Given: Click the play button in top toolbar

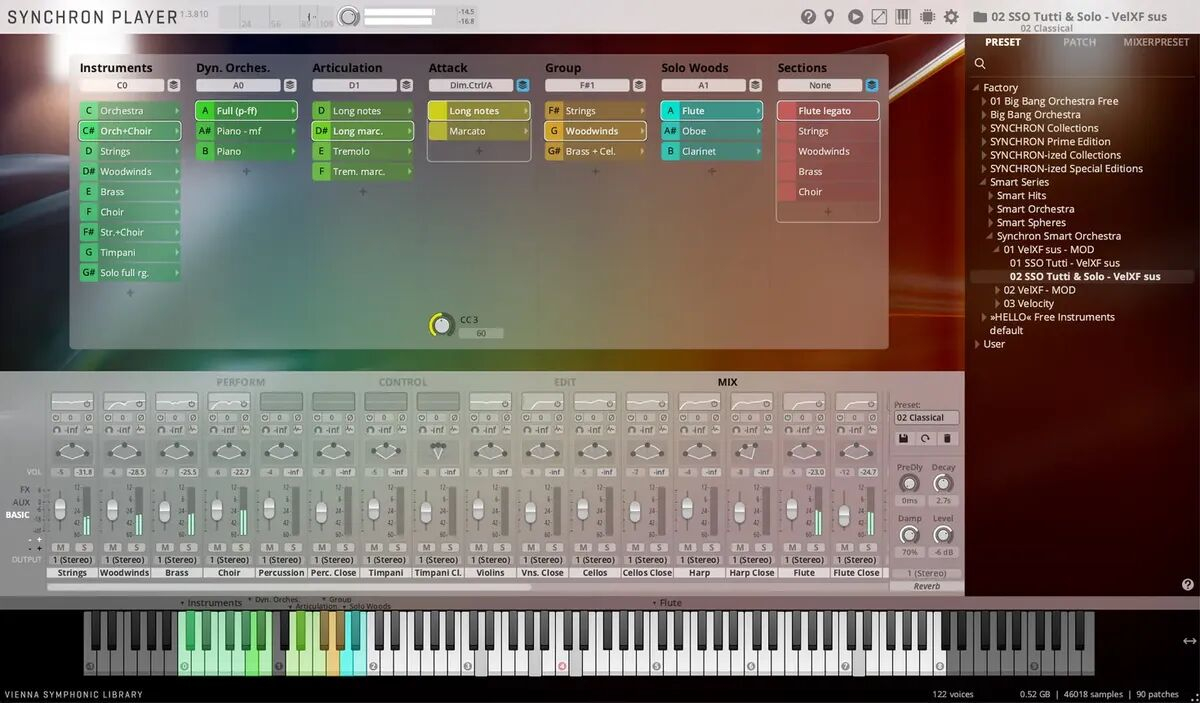Looking at the screenshot, I should tap(855, 17).
